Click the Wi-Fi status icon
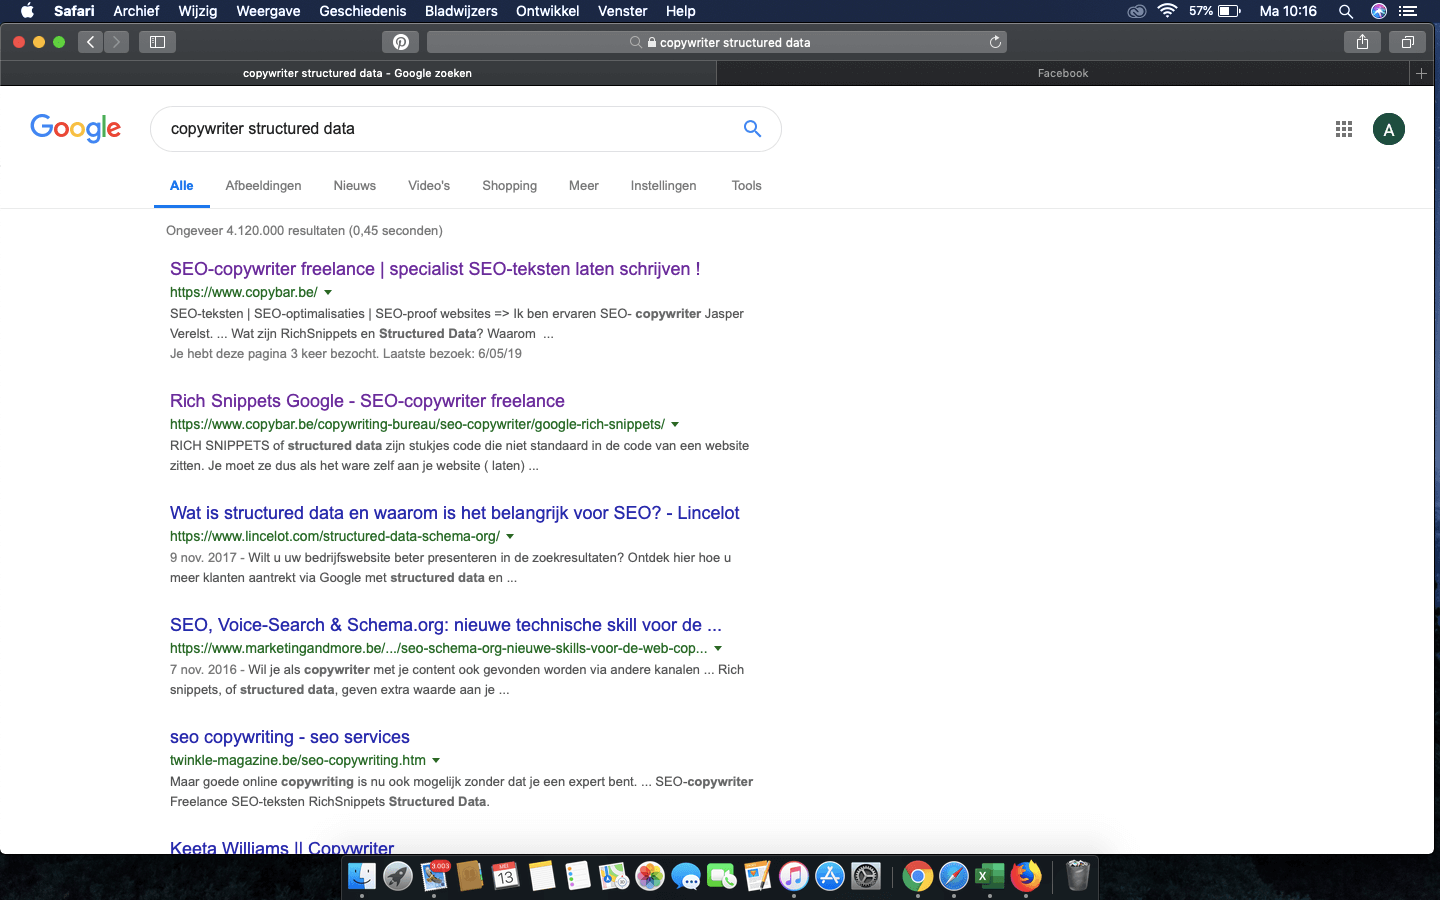 [x=1167, y=11]
